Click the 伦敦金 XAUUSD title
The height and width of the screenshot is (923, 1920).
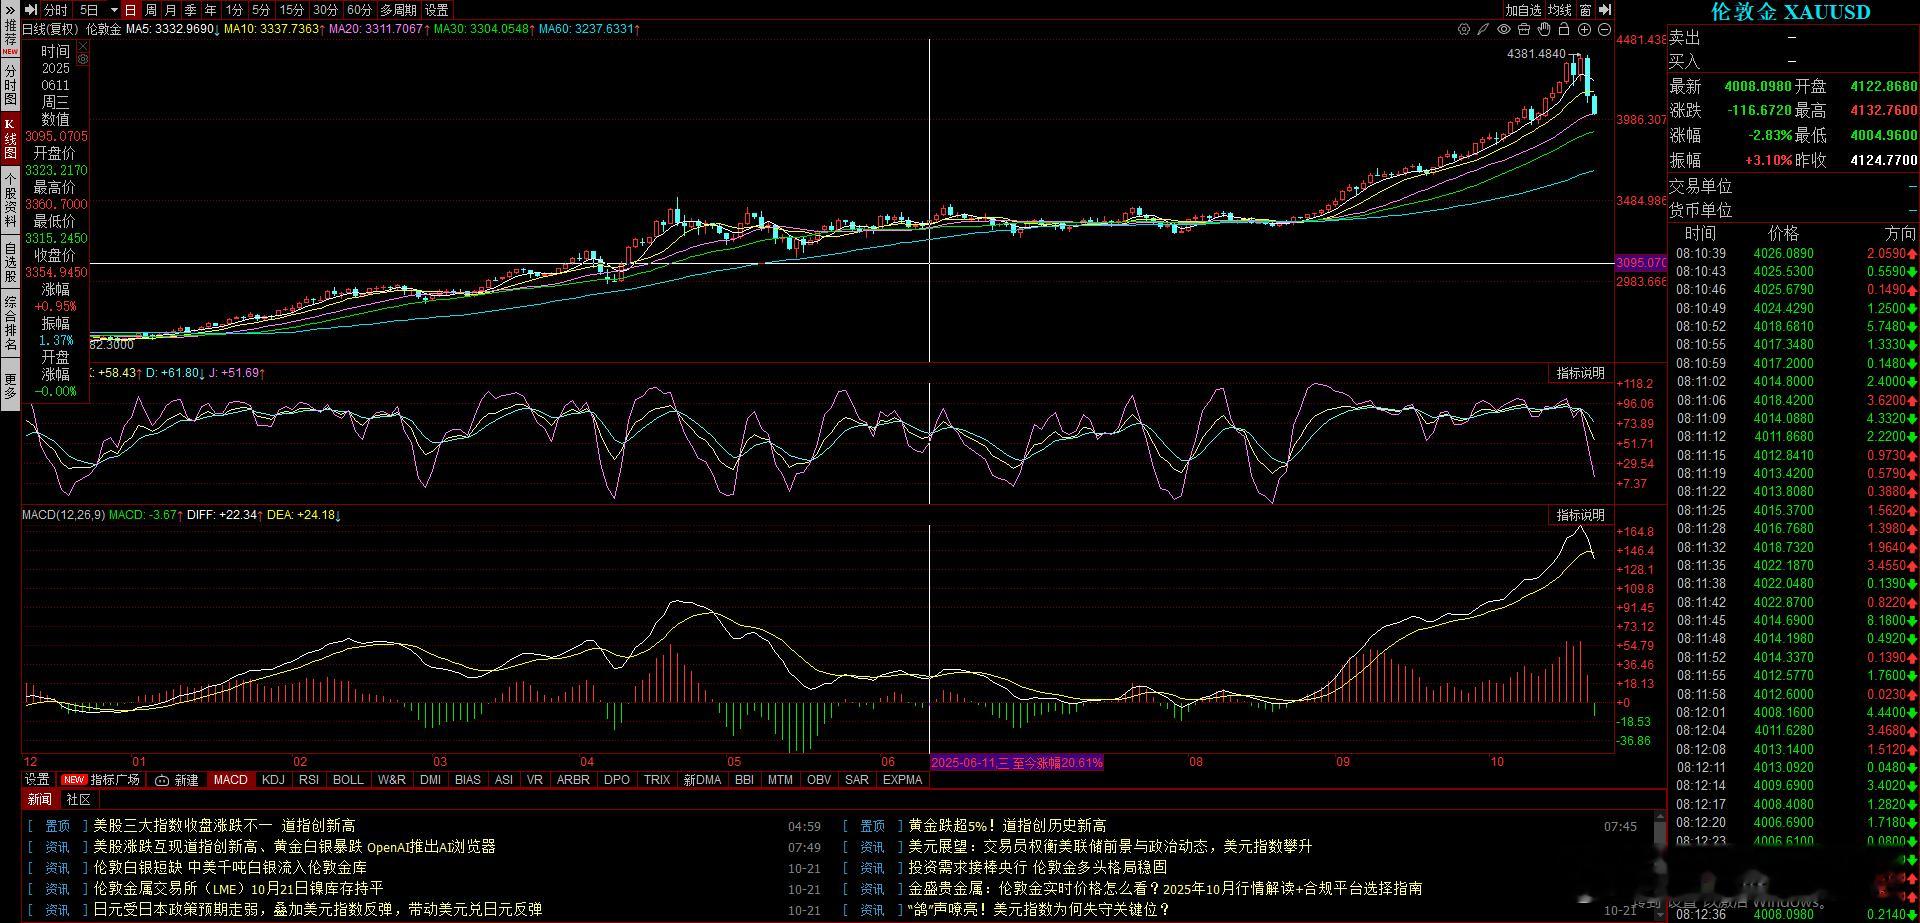tap(1790, 12)
